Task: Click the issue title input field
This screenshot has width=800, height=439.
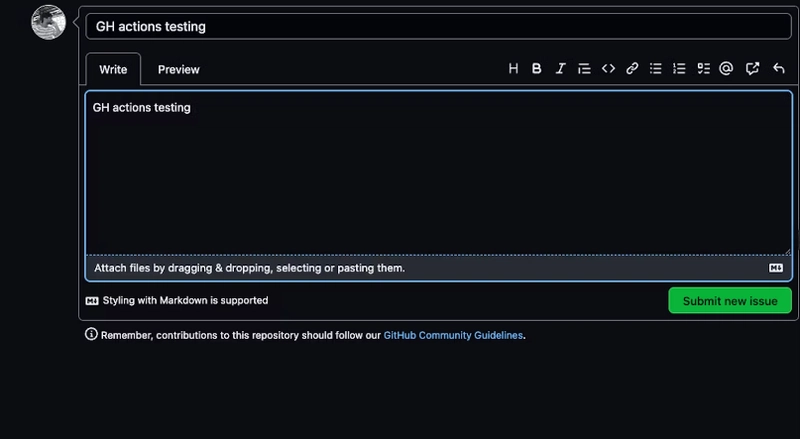Action: (438, 27)
